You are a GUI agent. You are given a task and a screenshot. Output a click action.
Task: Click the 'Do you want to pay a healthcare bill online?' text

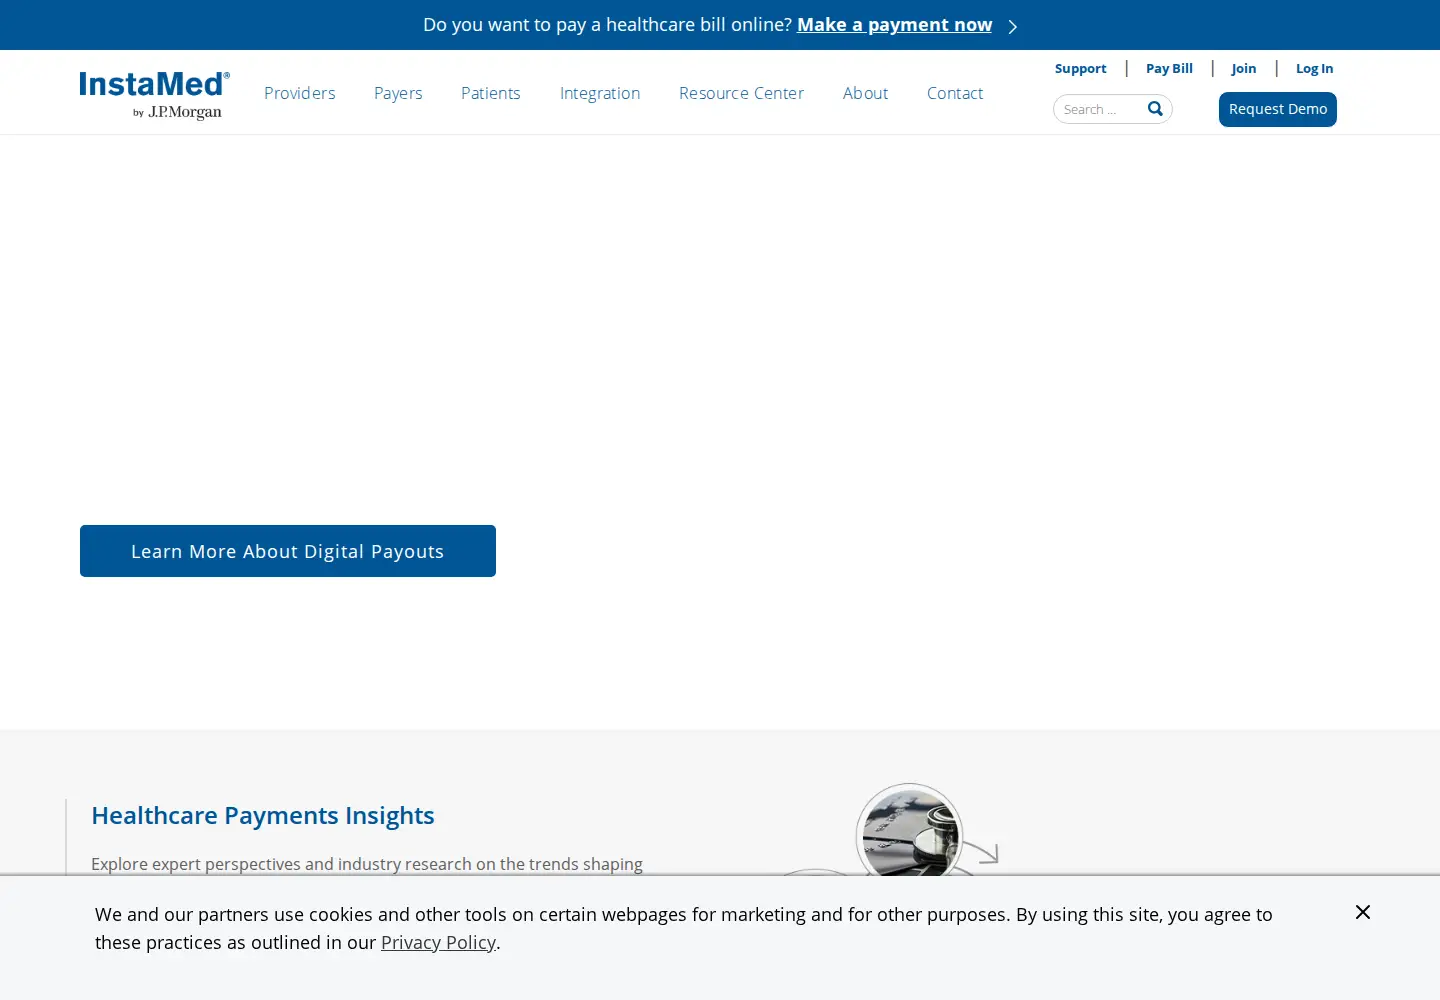(x=607, y=25)
